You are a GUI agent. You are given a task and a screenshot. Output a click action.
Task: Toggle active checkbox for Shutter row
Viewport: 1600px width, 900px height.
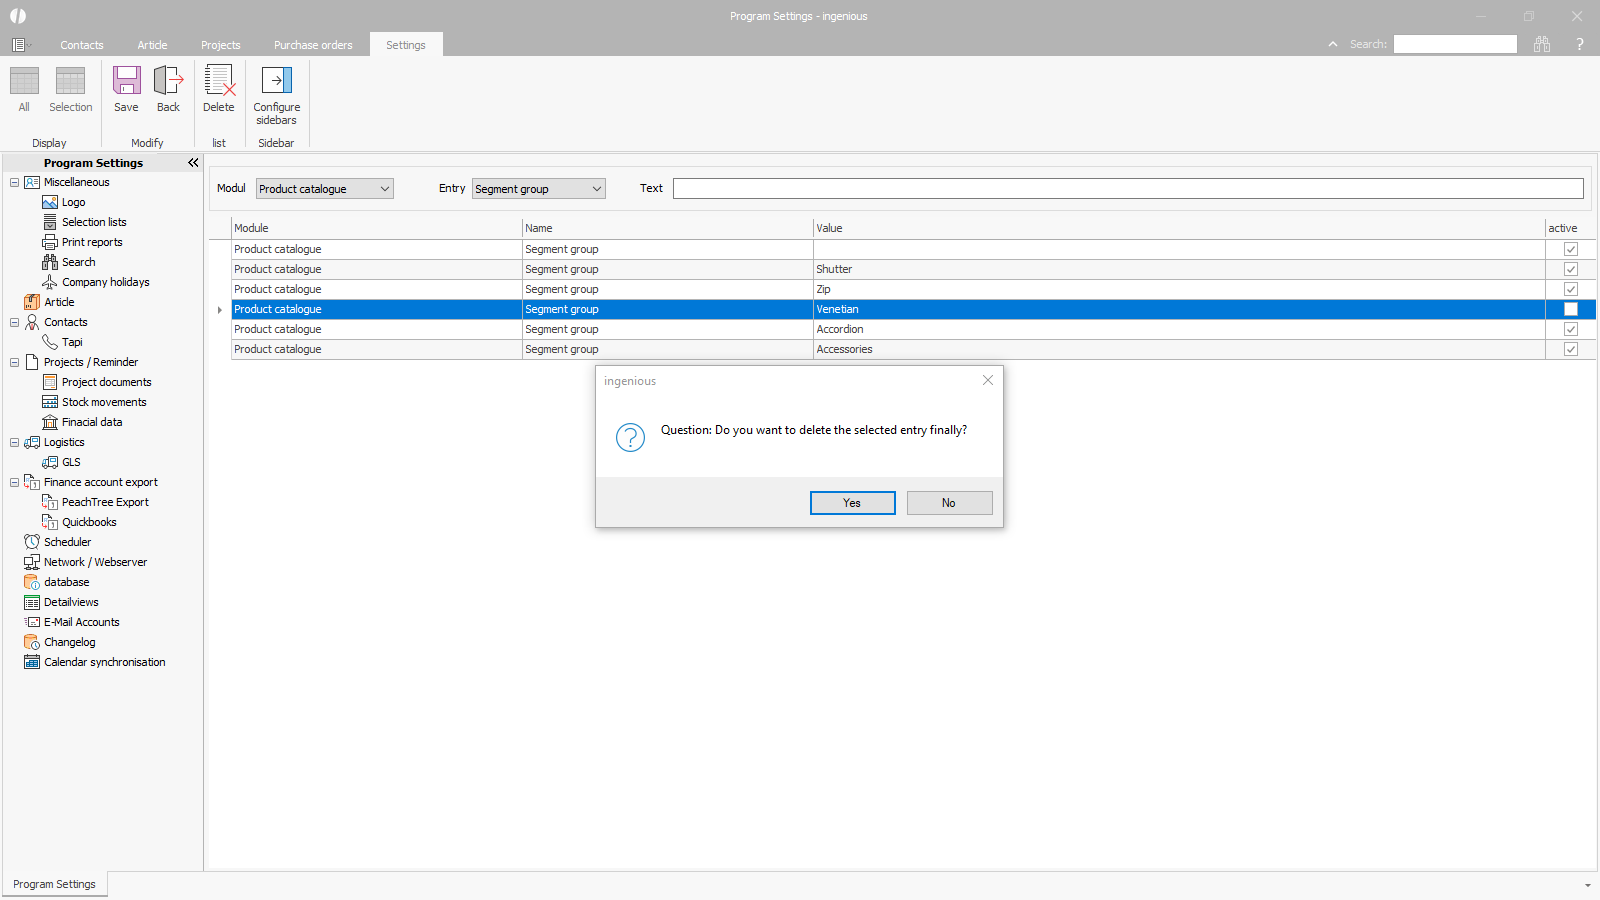click(x=1570, y=269)
